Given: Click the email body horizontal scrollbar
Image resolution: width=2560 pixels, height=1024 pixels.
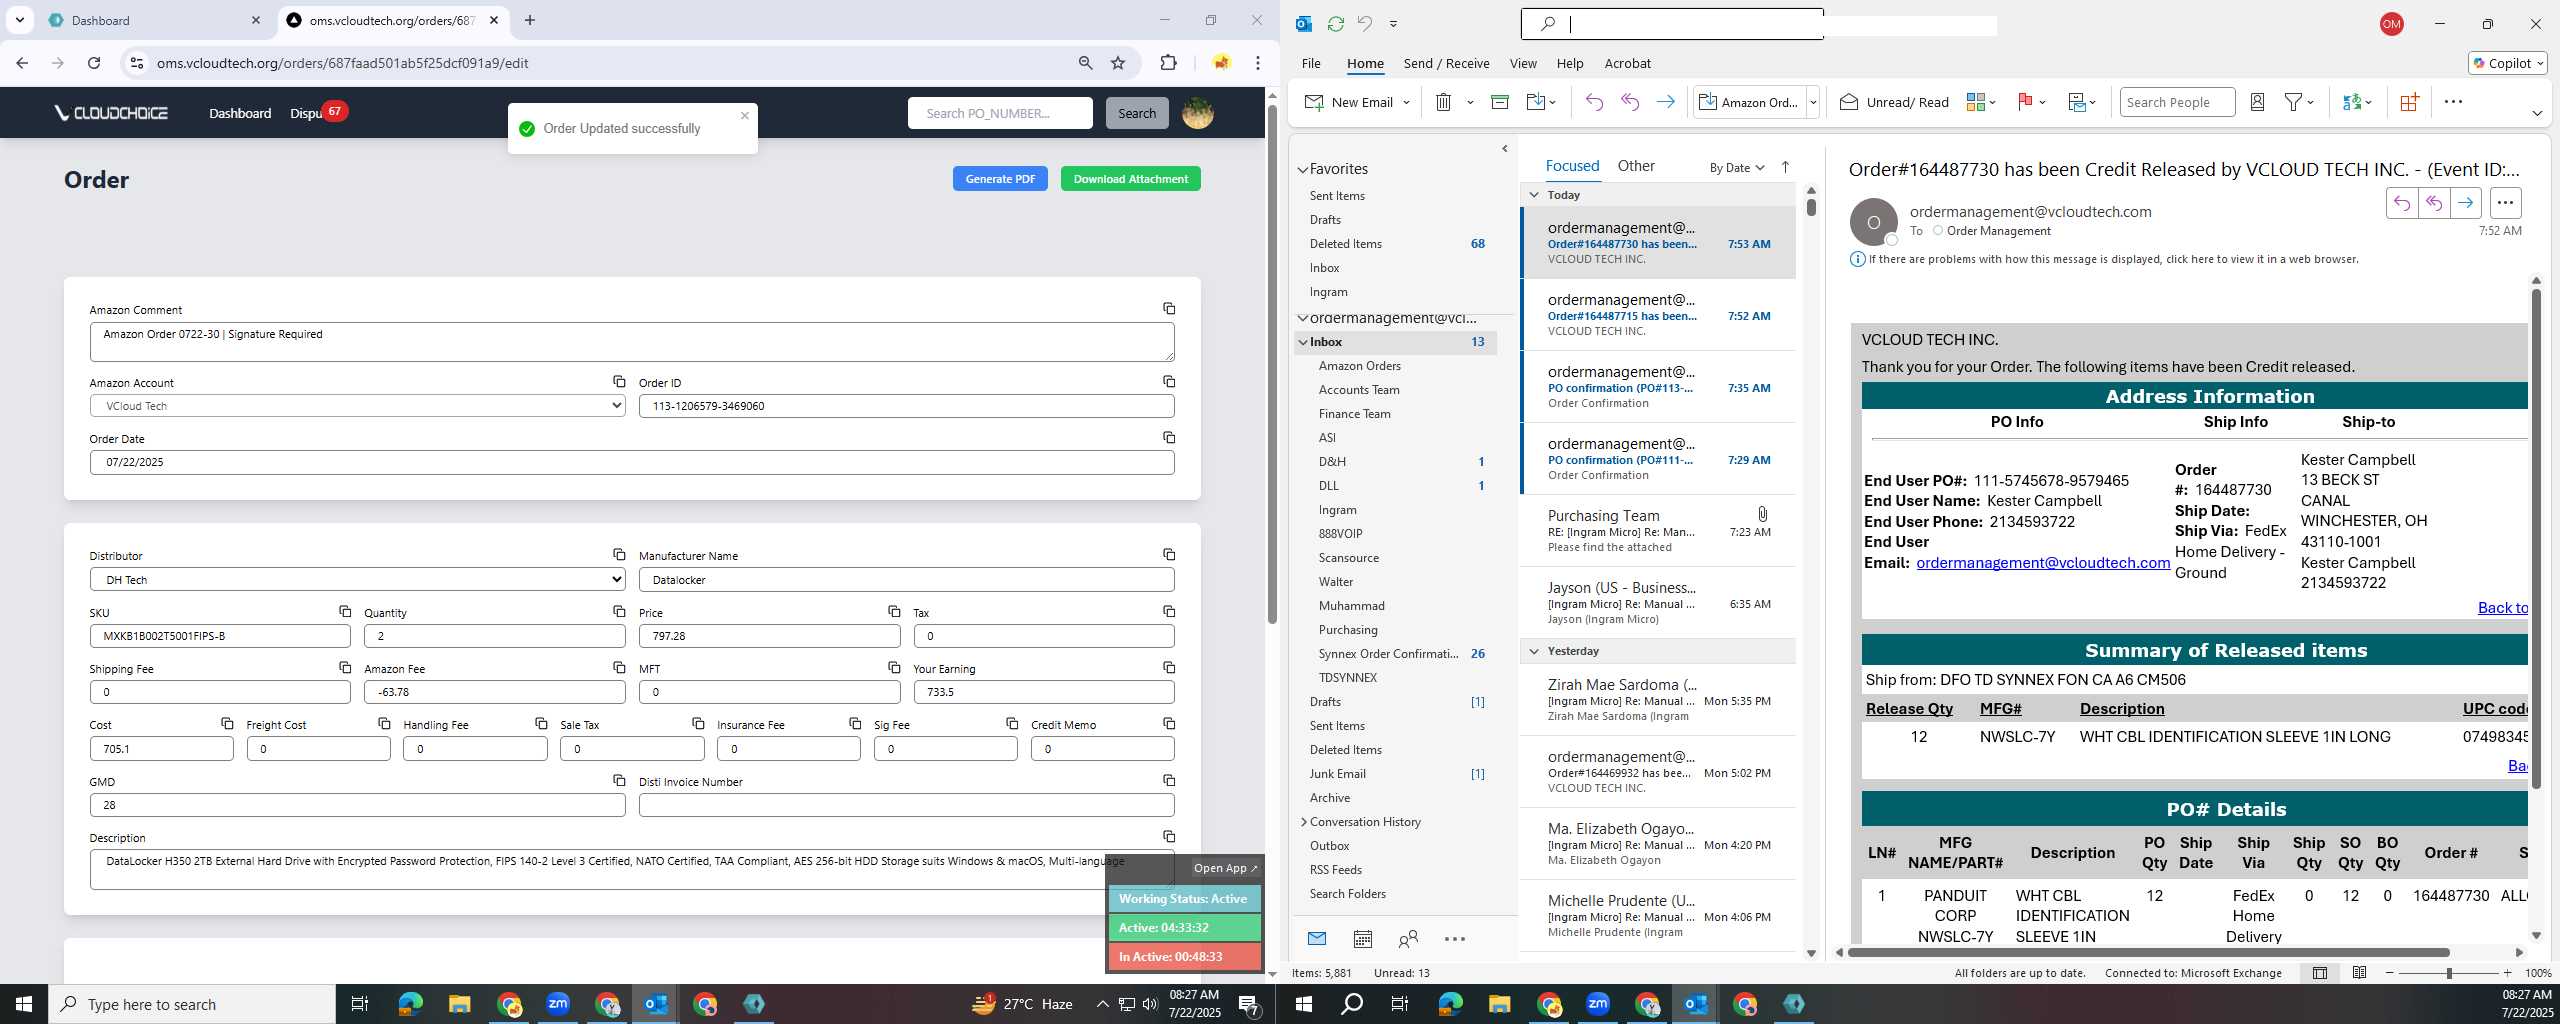Looking at the screenshot, I should click(2148, 952).
